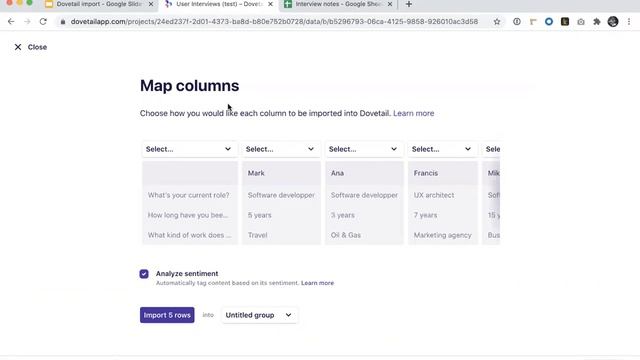Open Select dropdown above Ana column

coord(363,149)
